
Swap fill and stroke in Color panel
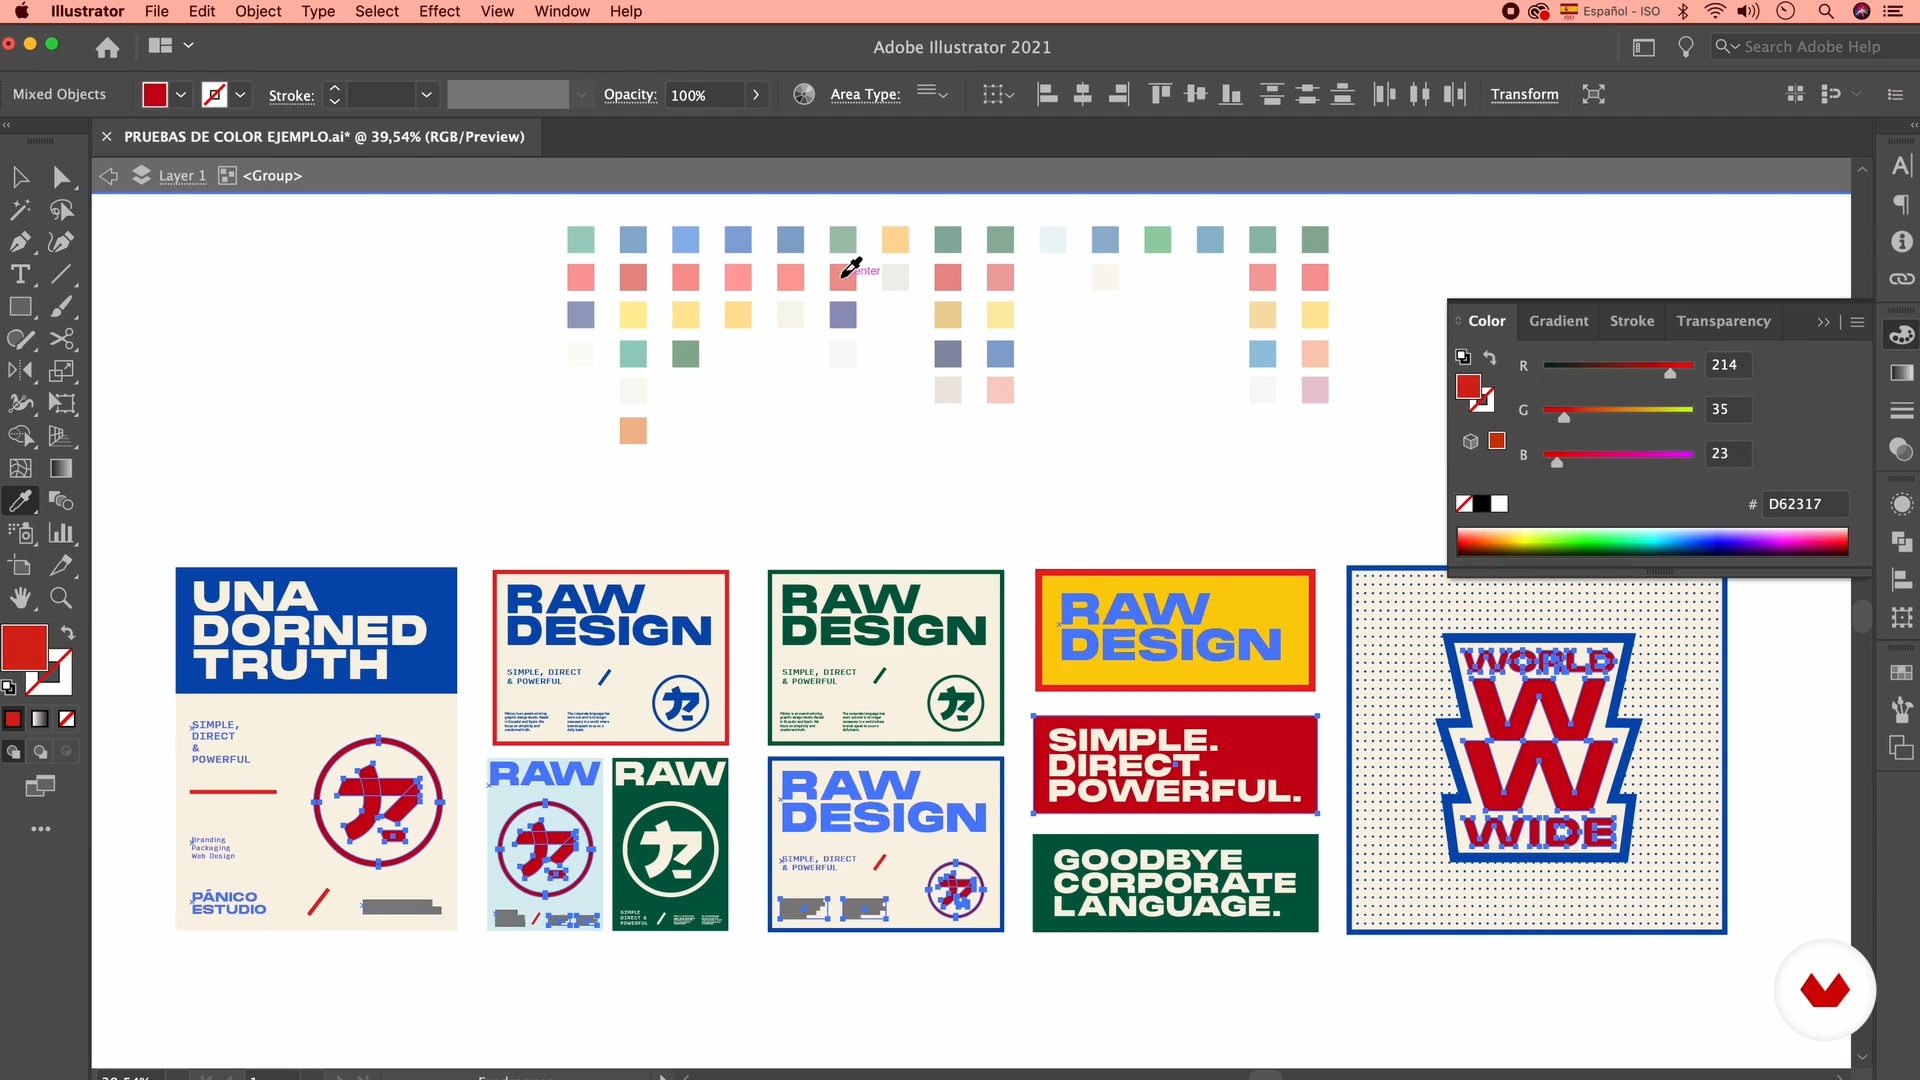[x=1489, y=357]
